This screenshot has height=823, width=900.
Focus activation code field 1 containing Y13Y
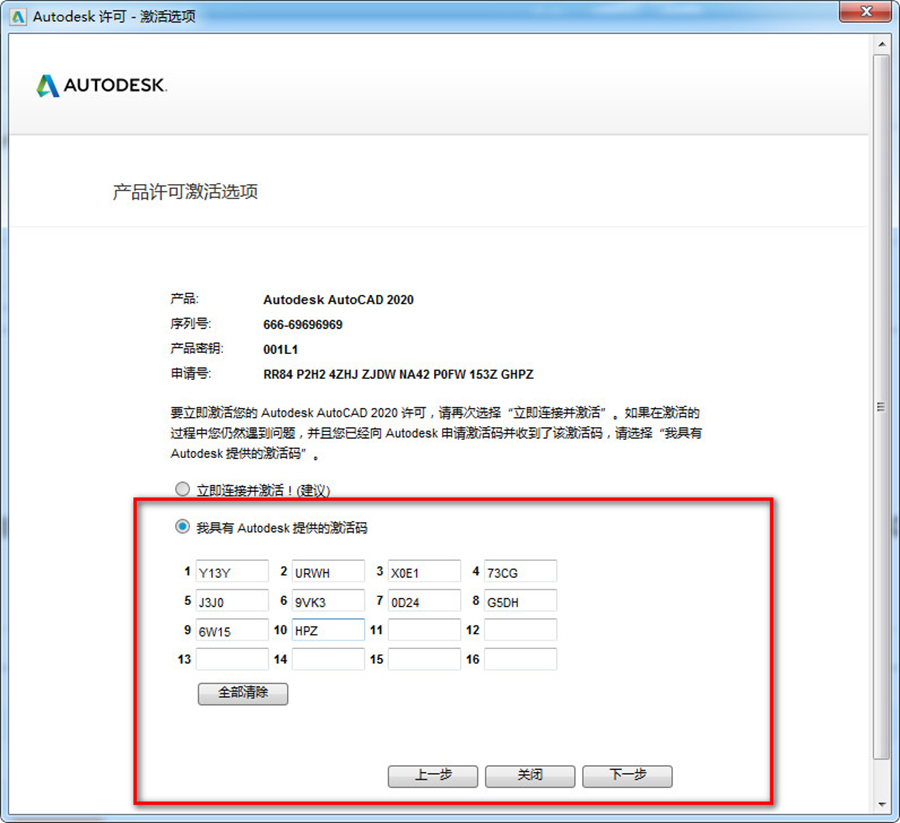[232, 572]
